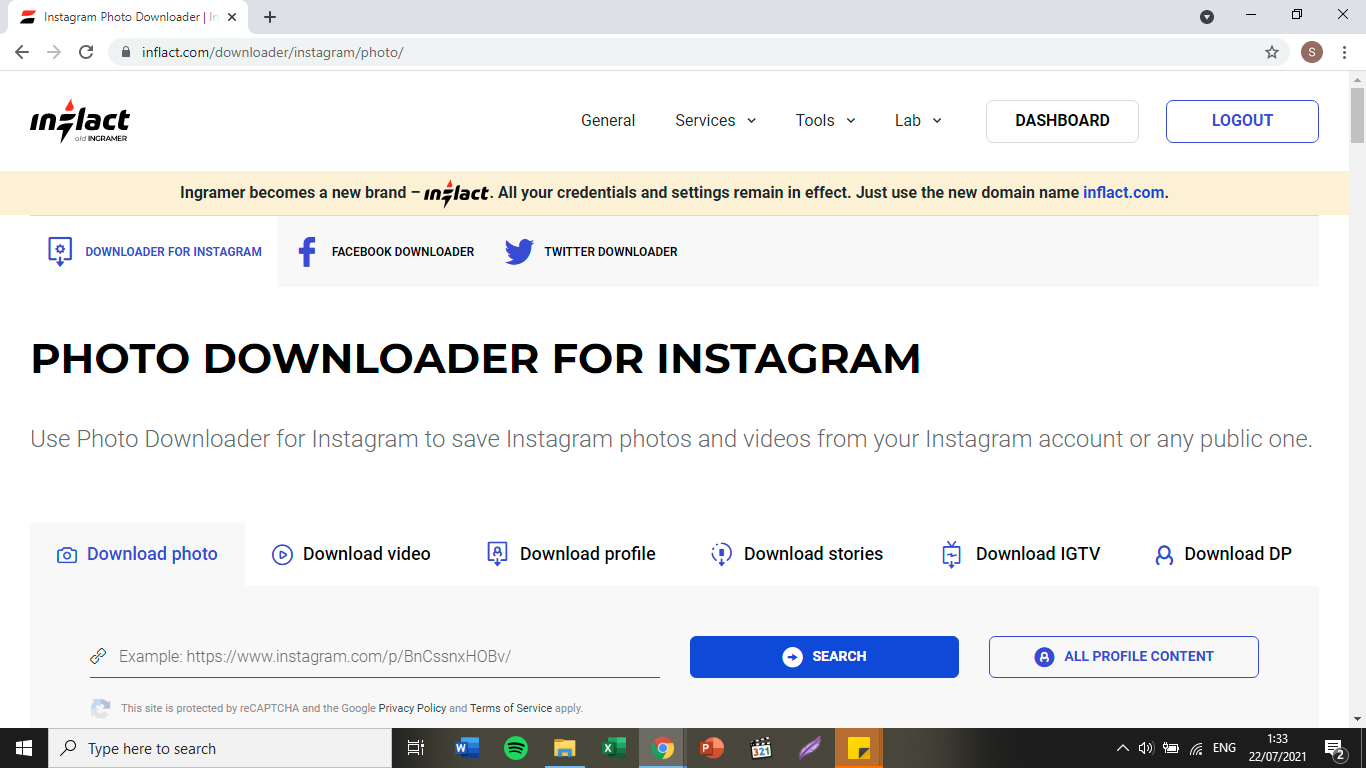Open the Terms of Service link
Viewport: 1366px width, 768px height.
coord(511,708)
